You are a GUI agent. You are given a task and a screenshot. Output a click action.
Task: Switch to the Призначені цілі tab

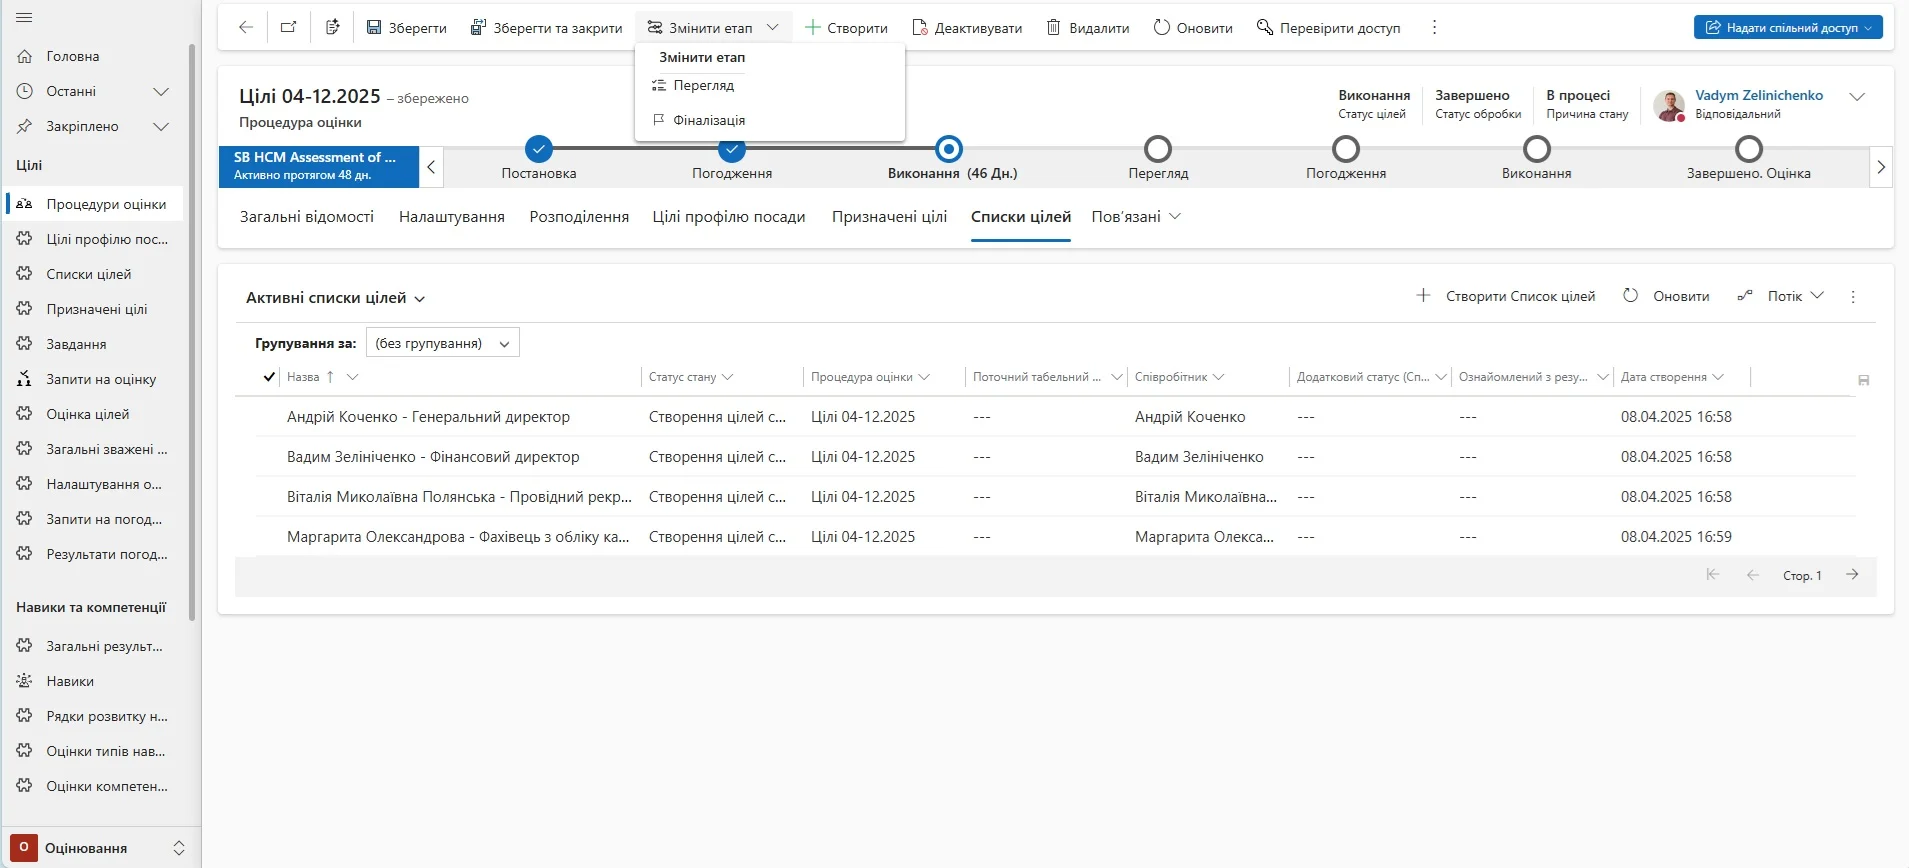pyautogui.click(x=889, y=217)
